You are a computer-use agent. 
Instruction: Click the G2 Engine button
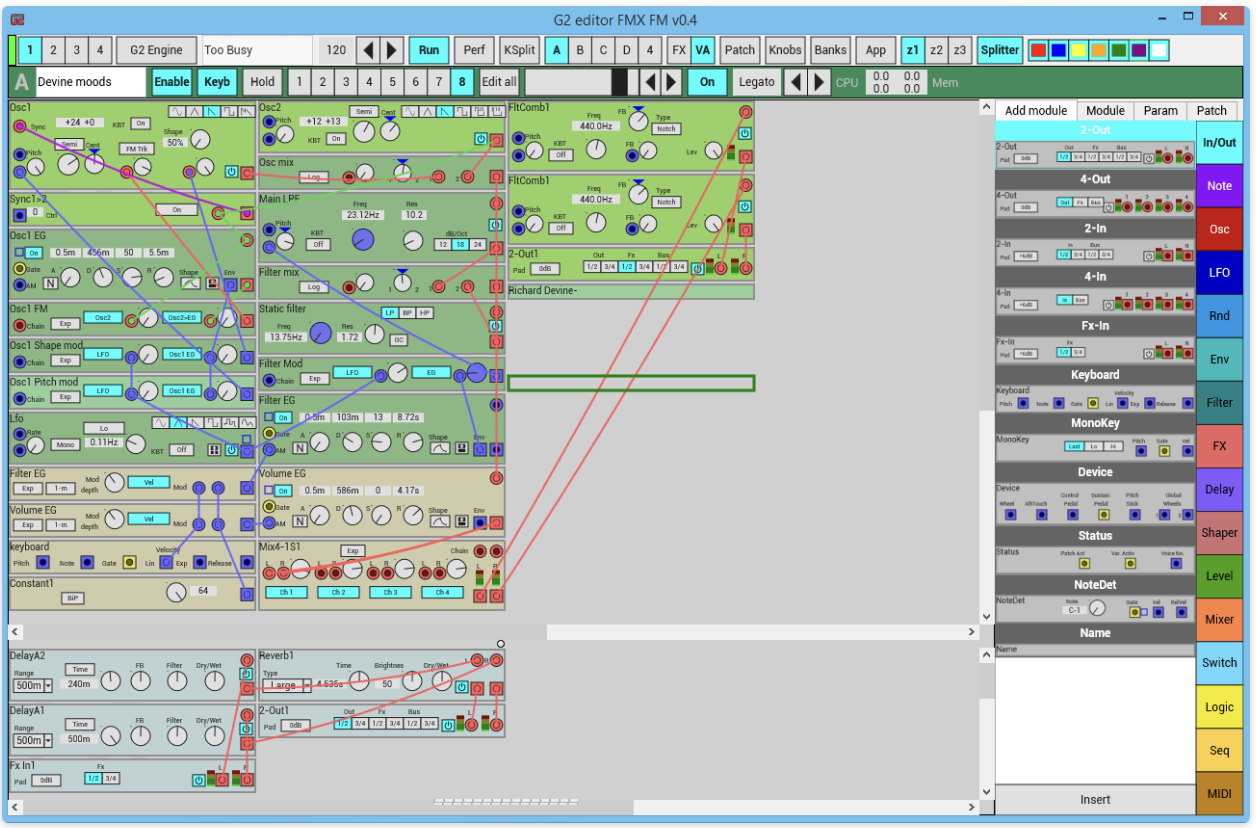157,50
